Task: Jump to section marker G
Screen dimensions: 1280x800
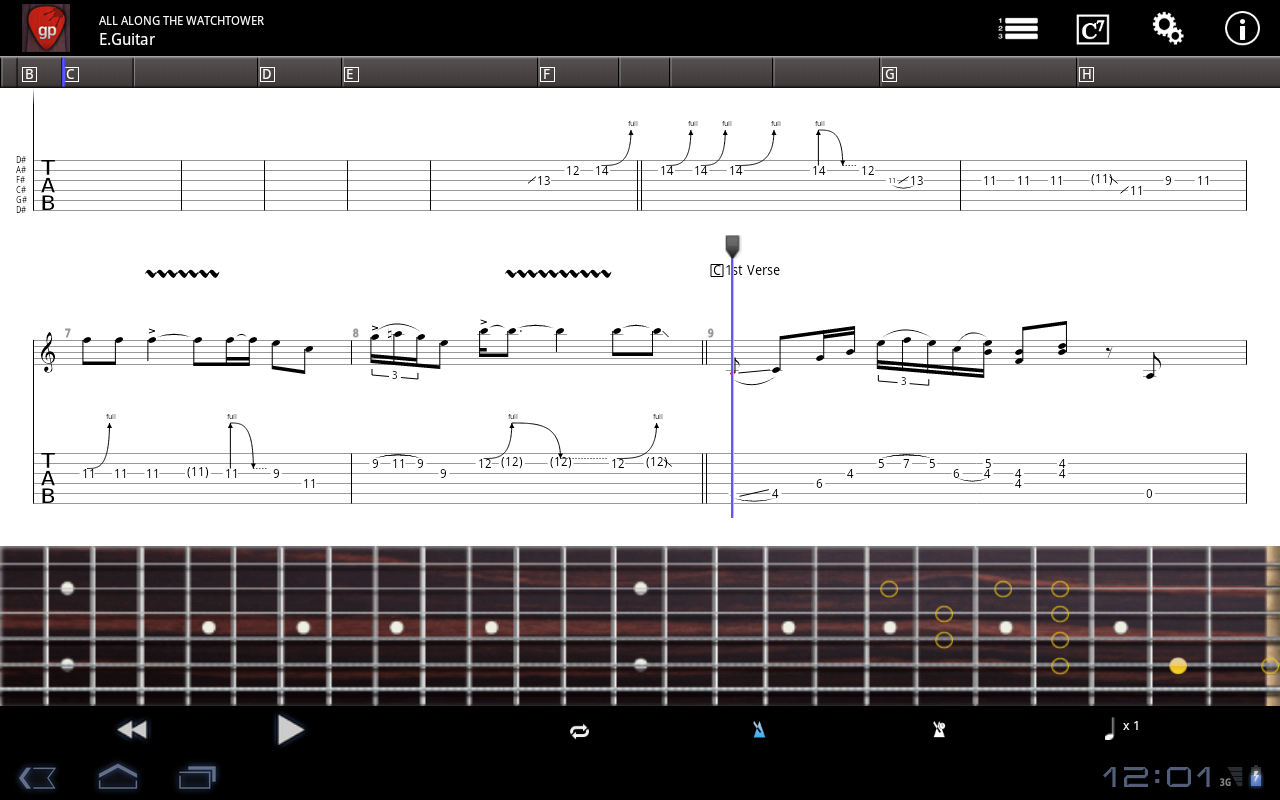Action: pos(889,74)
